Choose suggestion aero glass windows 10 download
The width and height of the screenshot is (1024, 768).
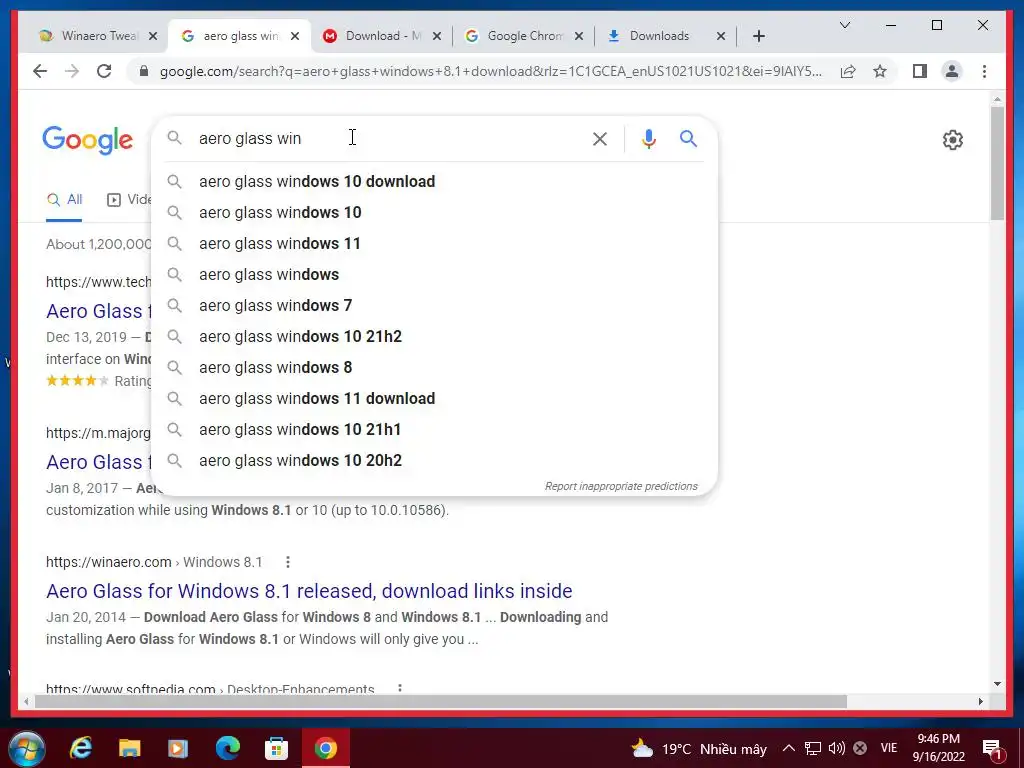(x=434, y=182)
